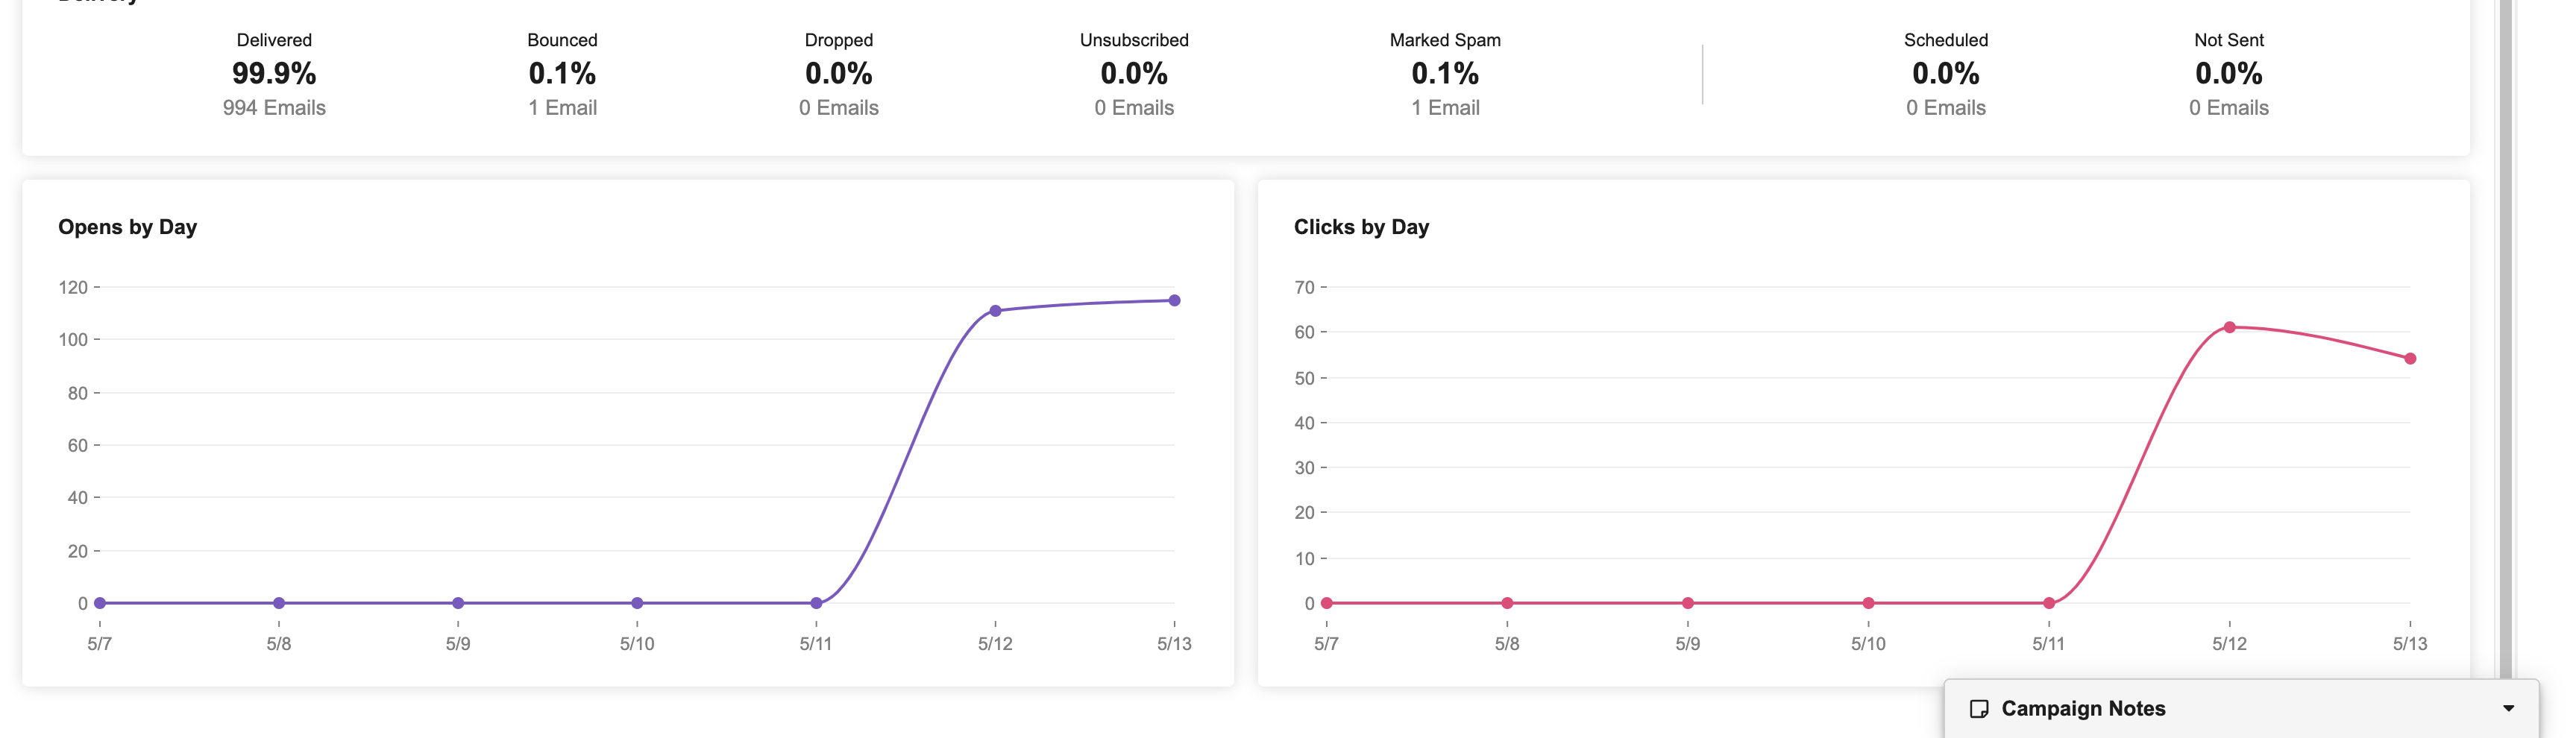
Task: Click the 5/13 data point on Clicks chart
Action: click(x=2410, y=359)
